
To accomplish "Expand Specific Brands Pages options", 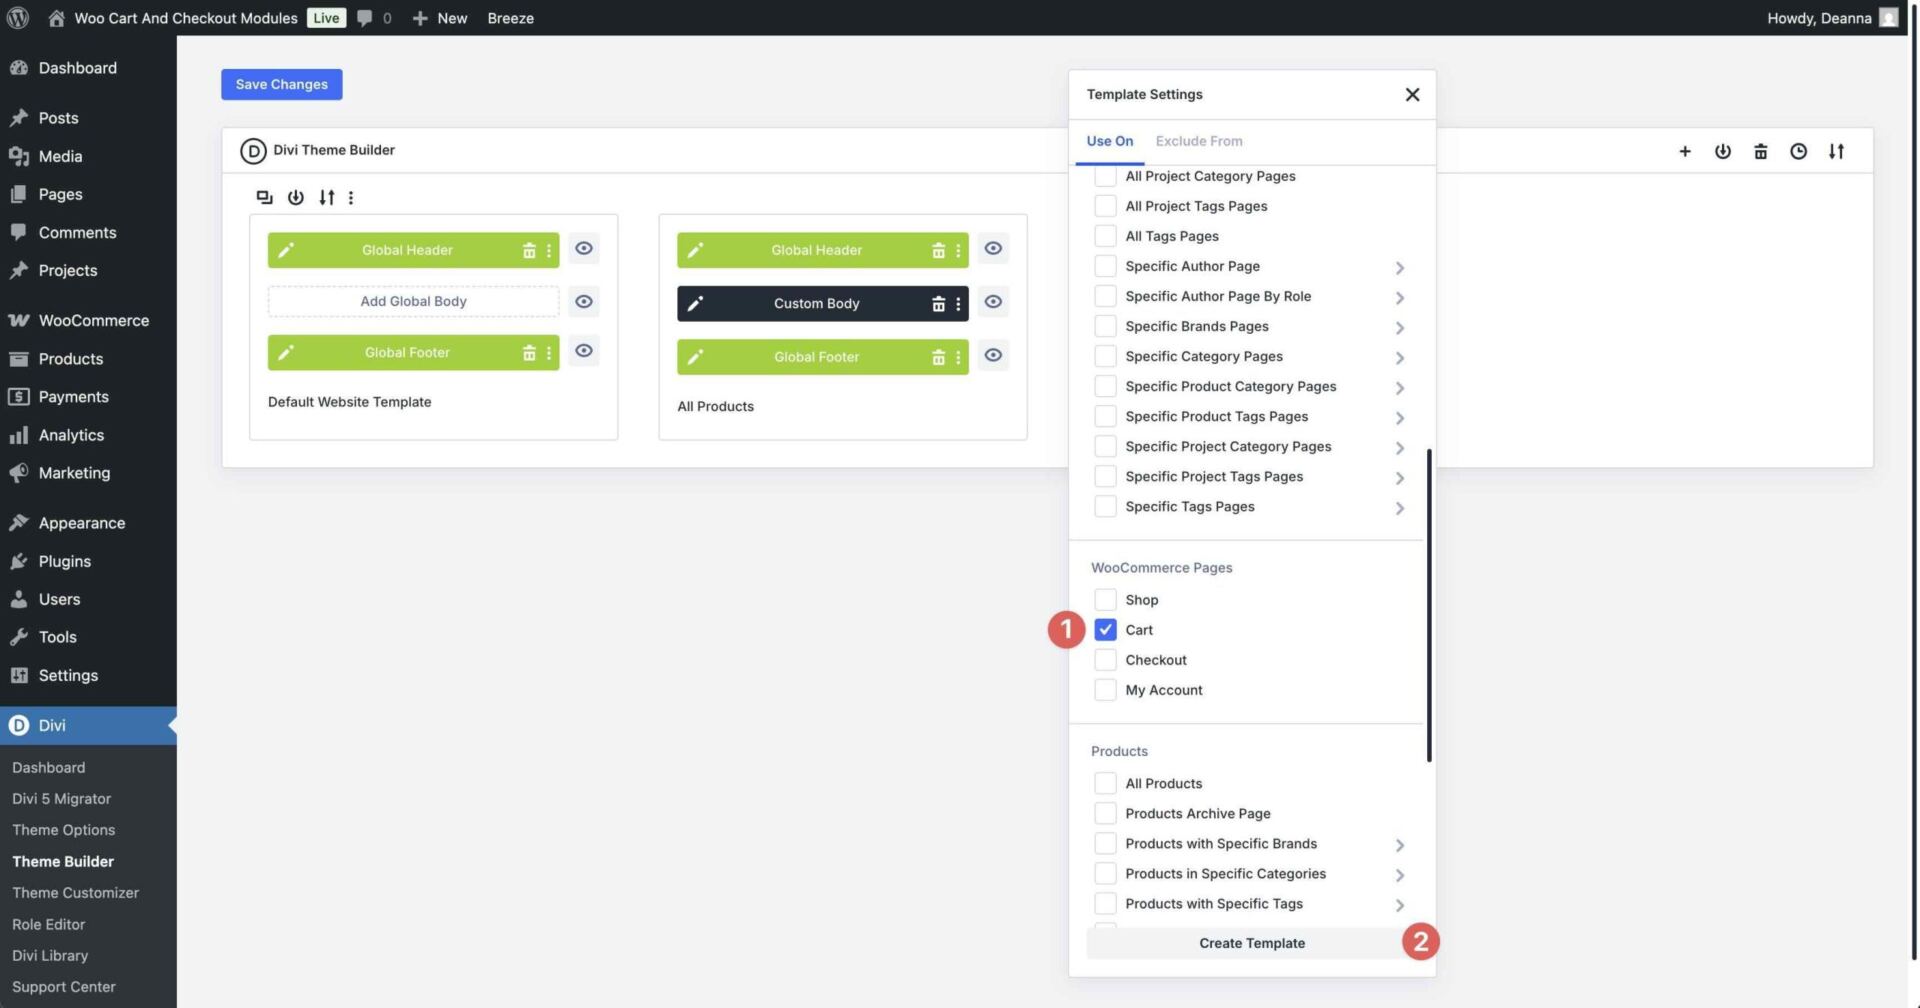I will pos(1400,327).
